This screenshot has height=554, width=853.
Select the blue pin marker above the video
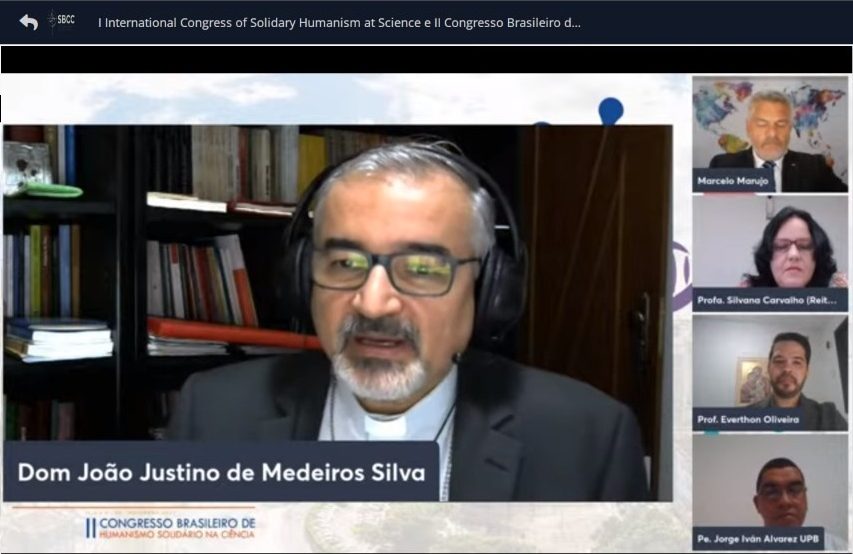coord(610,110)
